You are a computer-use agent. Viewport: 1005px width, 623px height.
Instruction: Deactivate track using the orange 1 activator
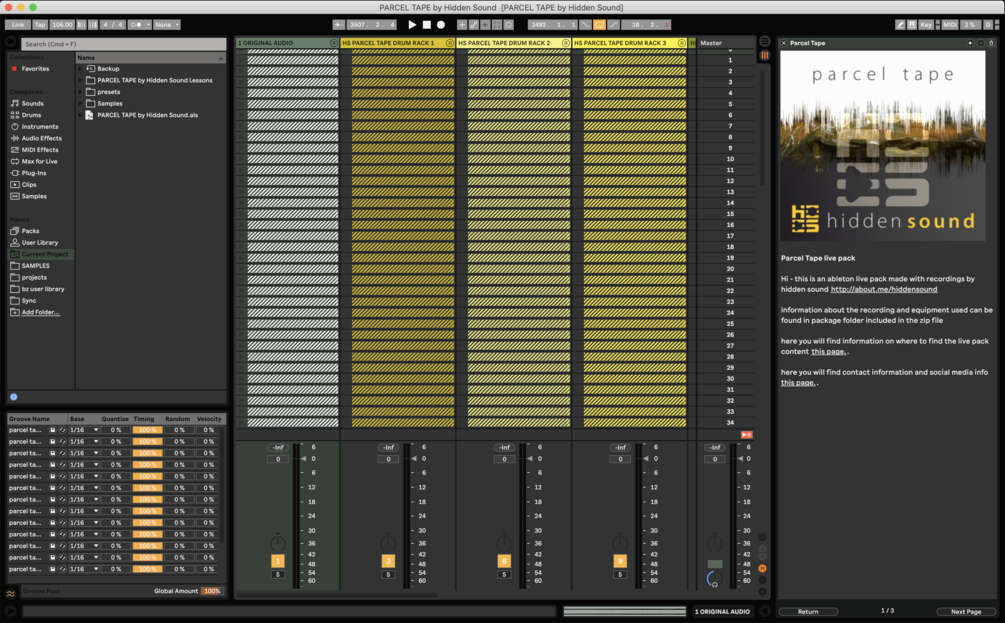(278, 561)
